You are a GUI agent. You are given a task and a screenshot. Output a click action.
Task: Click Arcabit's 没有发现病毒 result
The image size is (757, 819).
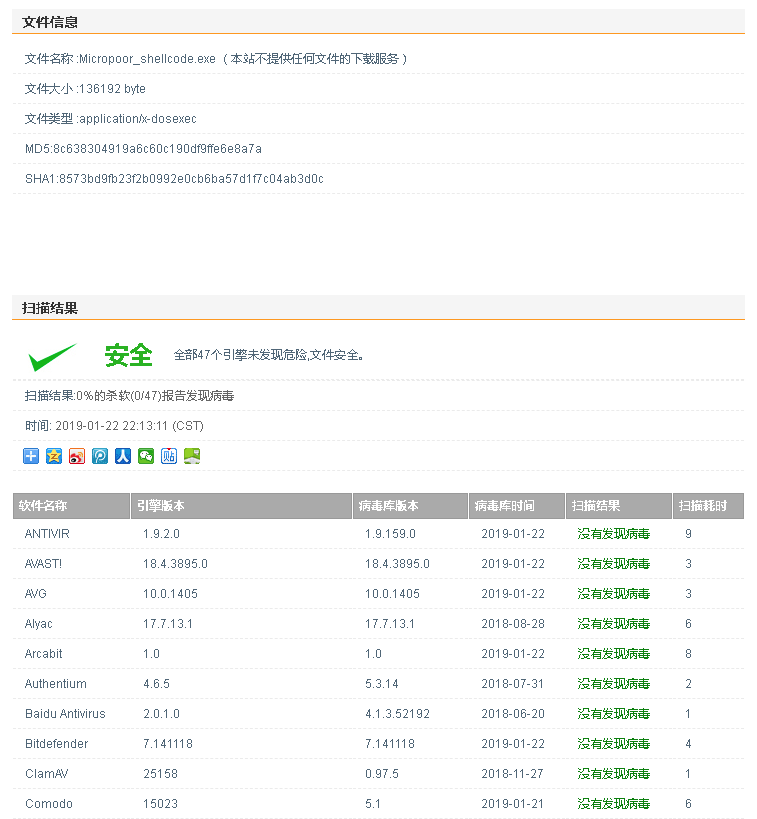(613, 654)
